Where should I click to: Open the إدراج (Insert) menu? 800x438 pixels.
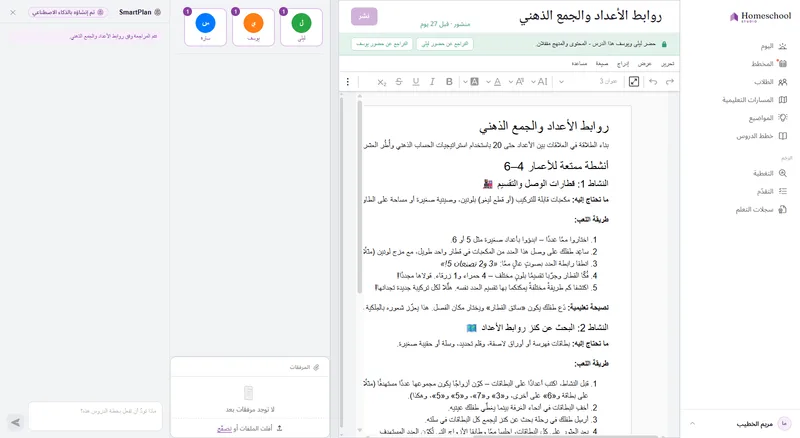pyautogui.click(x=623, y=64)
